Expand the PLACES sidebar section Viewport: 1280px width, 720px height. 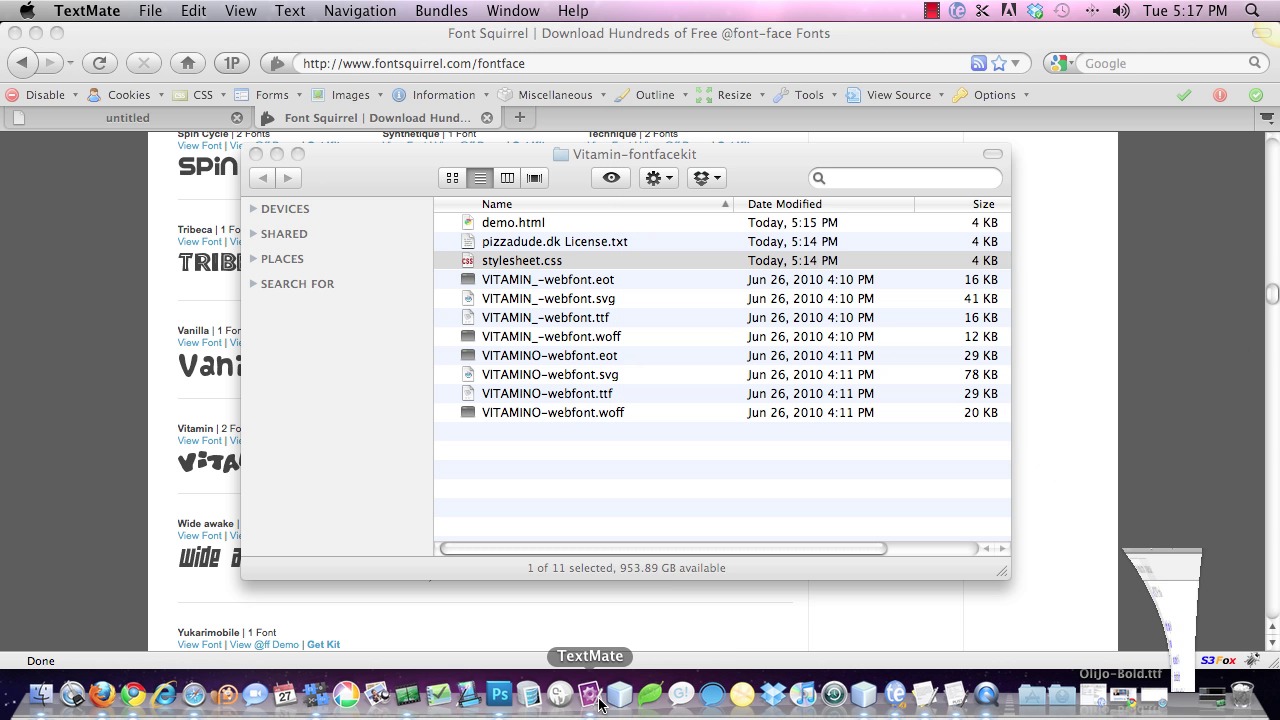[253, 259]
